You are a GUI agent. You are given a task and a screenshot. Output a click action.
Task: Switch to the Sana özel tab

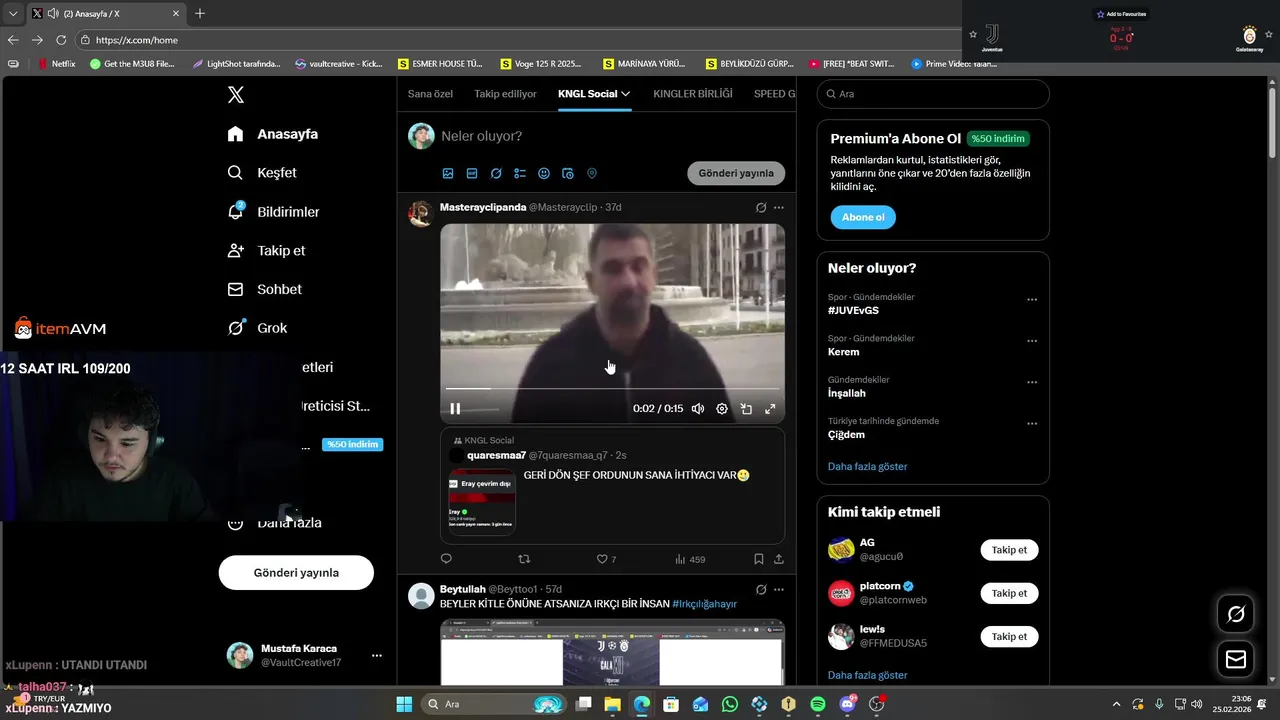coord(430,94)
